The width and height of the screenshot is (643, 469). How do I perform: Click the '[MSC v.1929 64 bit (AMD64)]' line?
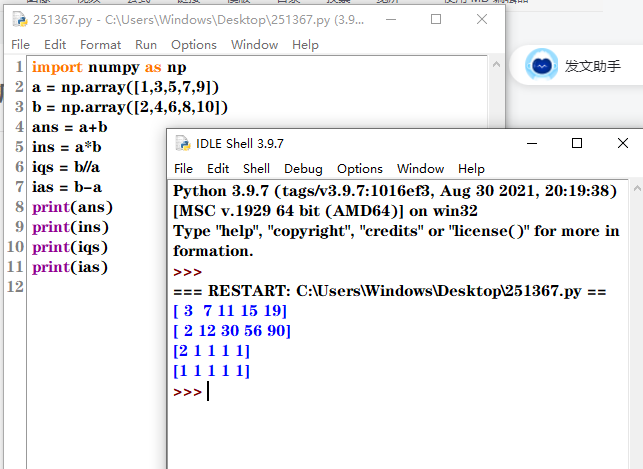pos(325,212)
